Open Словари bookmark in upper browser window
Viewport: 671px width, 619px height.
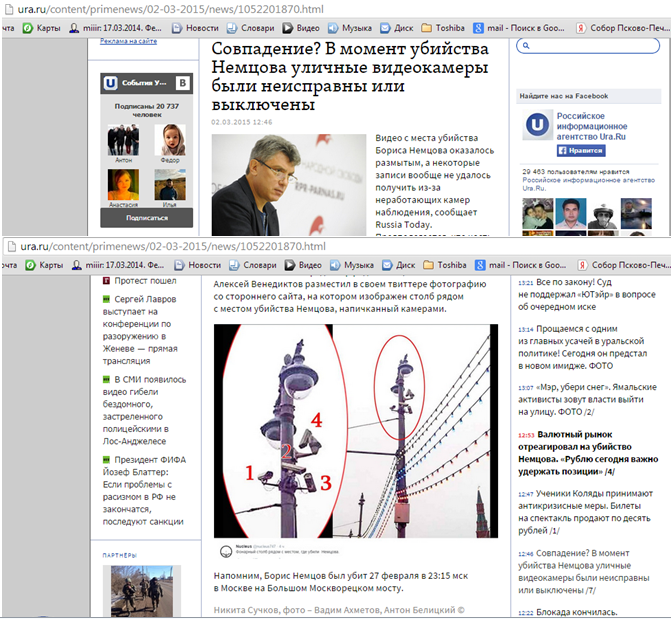tap(250, 28)
